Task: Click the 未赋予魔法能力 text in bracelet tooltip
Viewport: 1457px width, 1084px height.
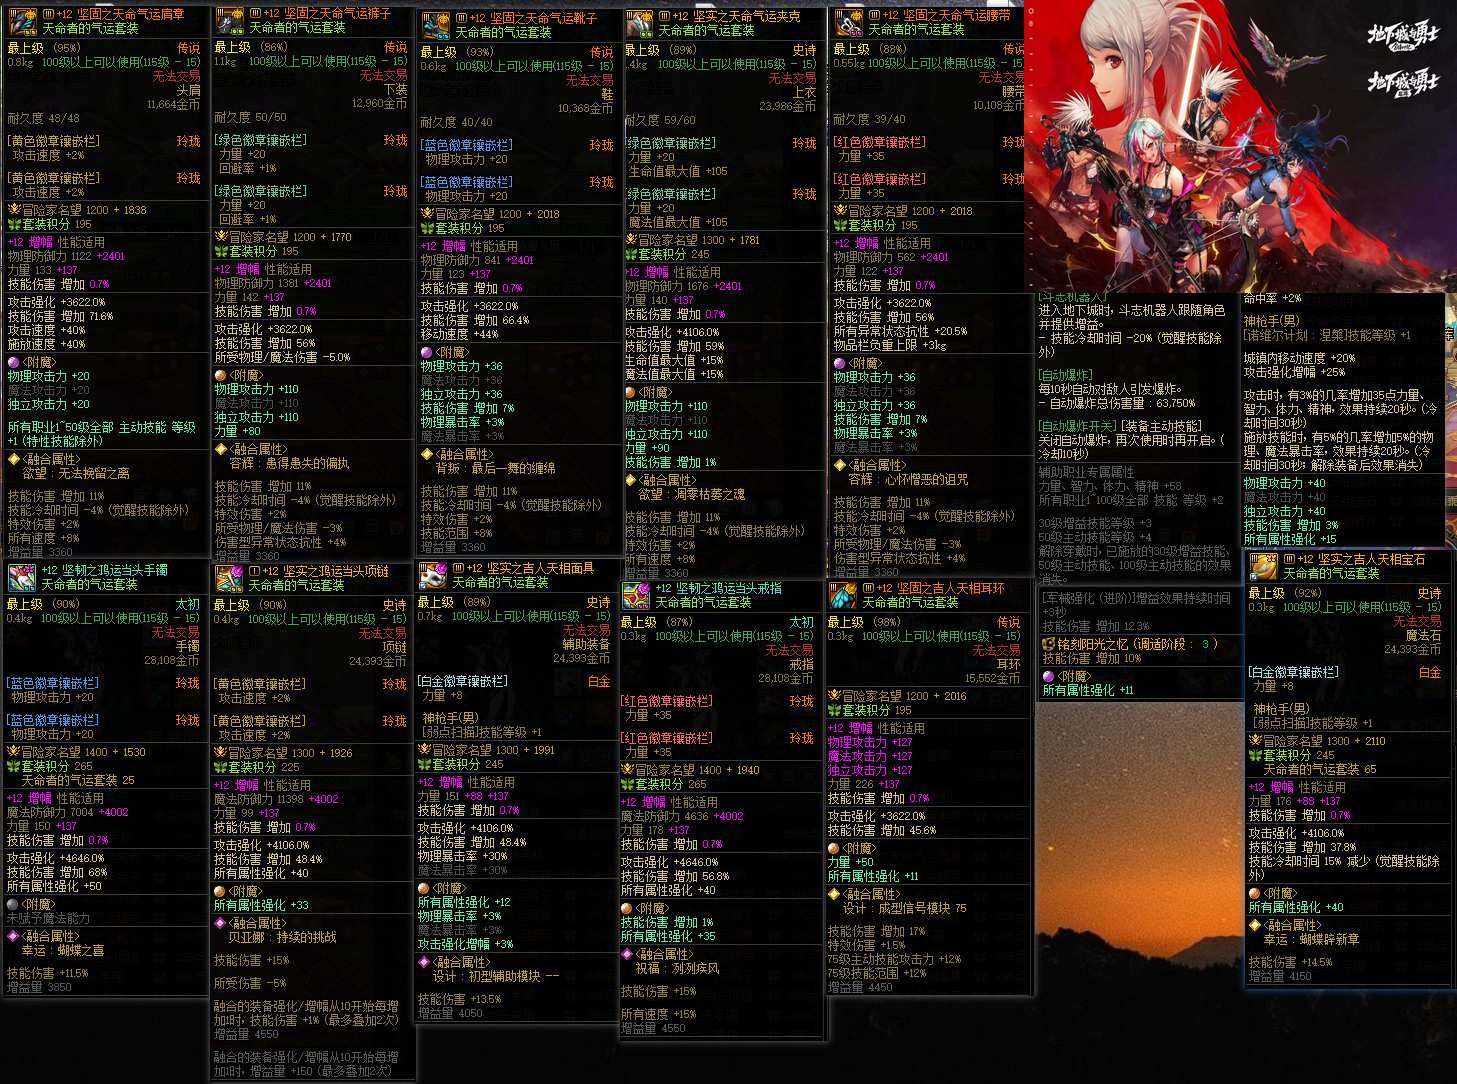Action: [49, 918]
